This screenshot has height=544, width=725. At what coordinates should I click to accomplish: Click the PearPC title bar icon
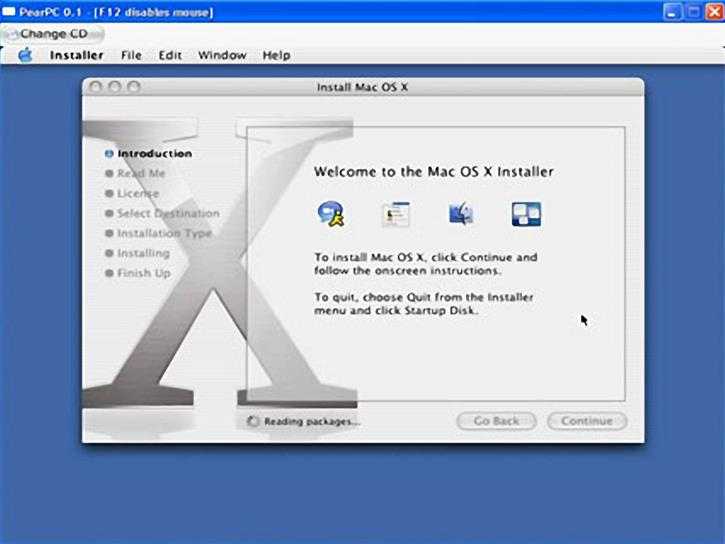(x=8, y=12)
